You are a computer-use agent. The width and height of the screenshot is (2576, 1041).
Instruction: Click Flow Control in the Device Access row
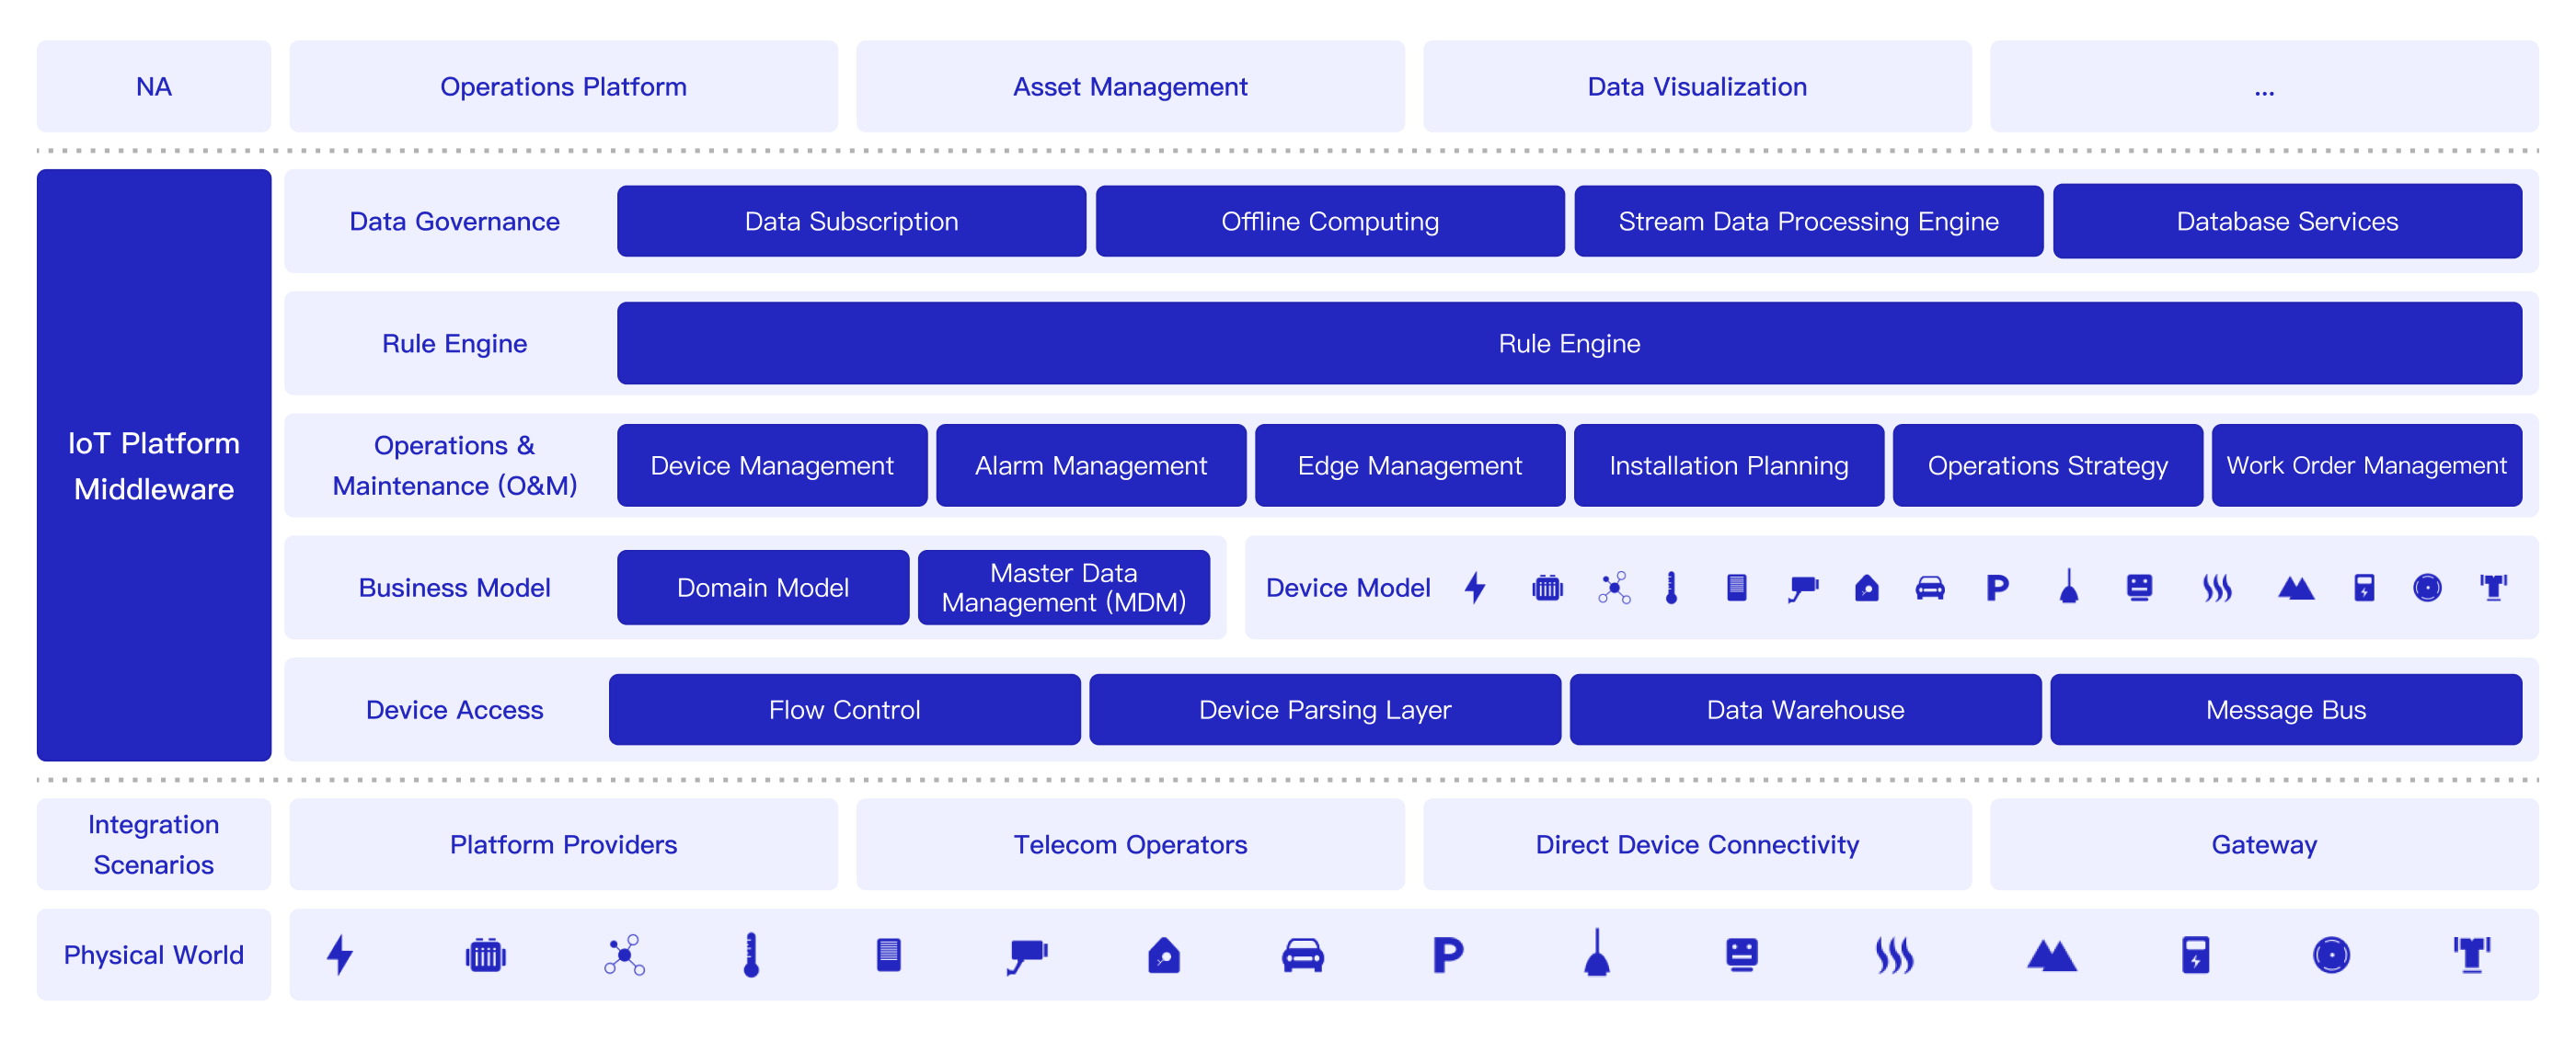(844, 709)
